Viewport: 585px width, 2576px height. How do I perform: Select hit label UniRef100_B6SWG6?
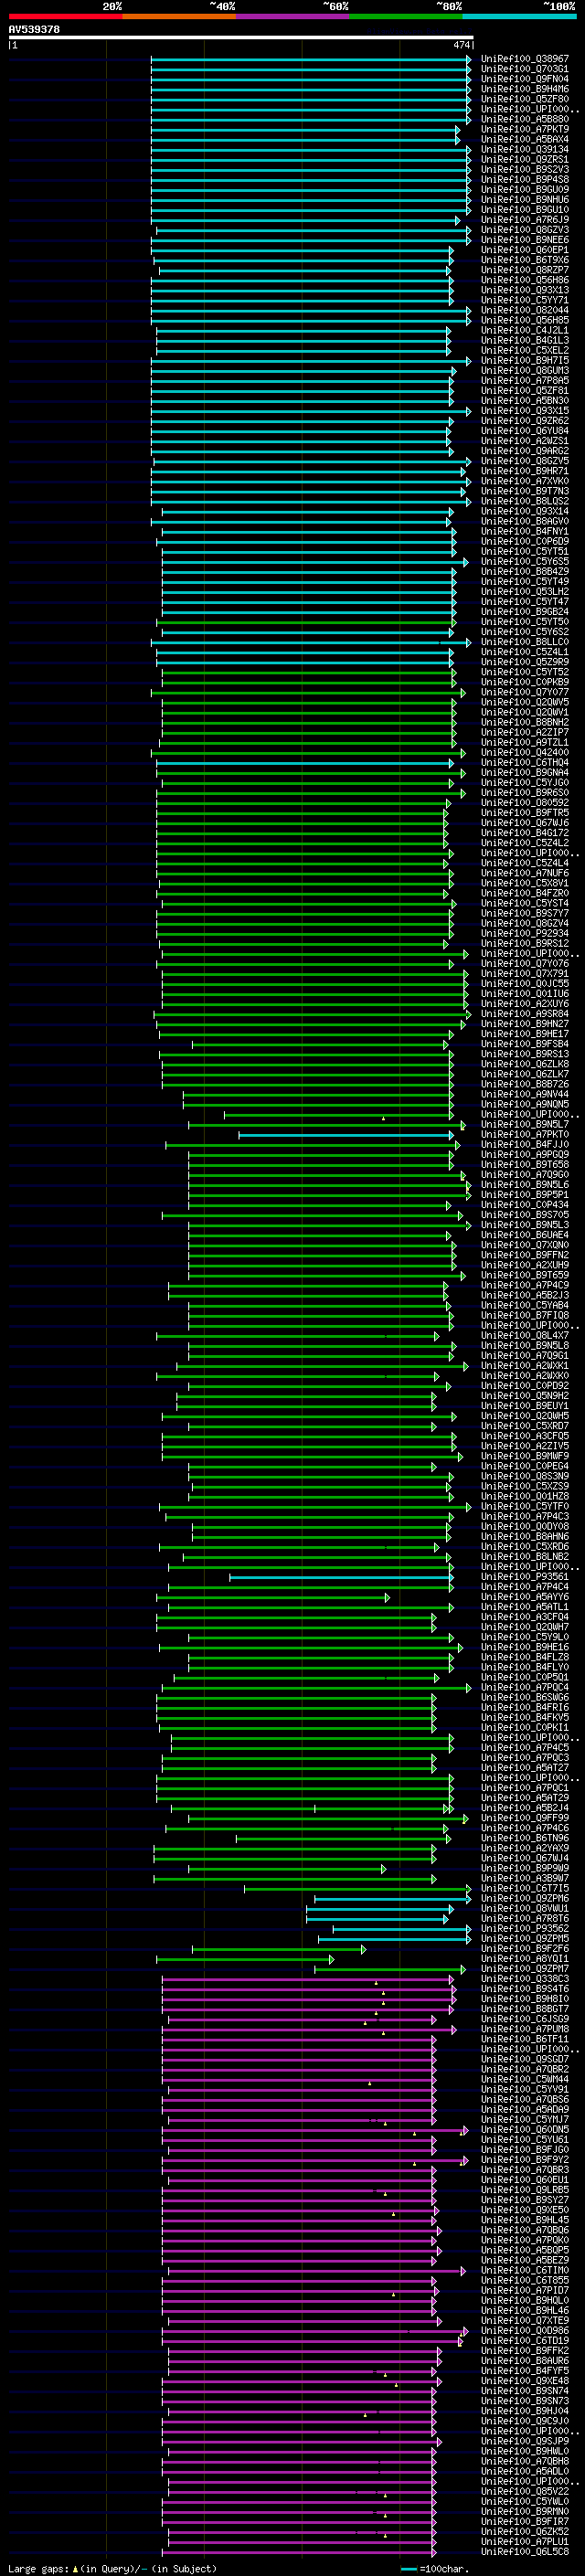(x=525, y=1697)
